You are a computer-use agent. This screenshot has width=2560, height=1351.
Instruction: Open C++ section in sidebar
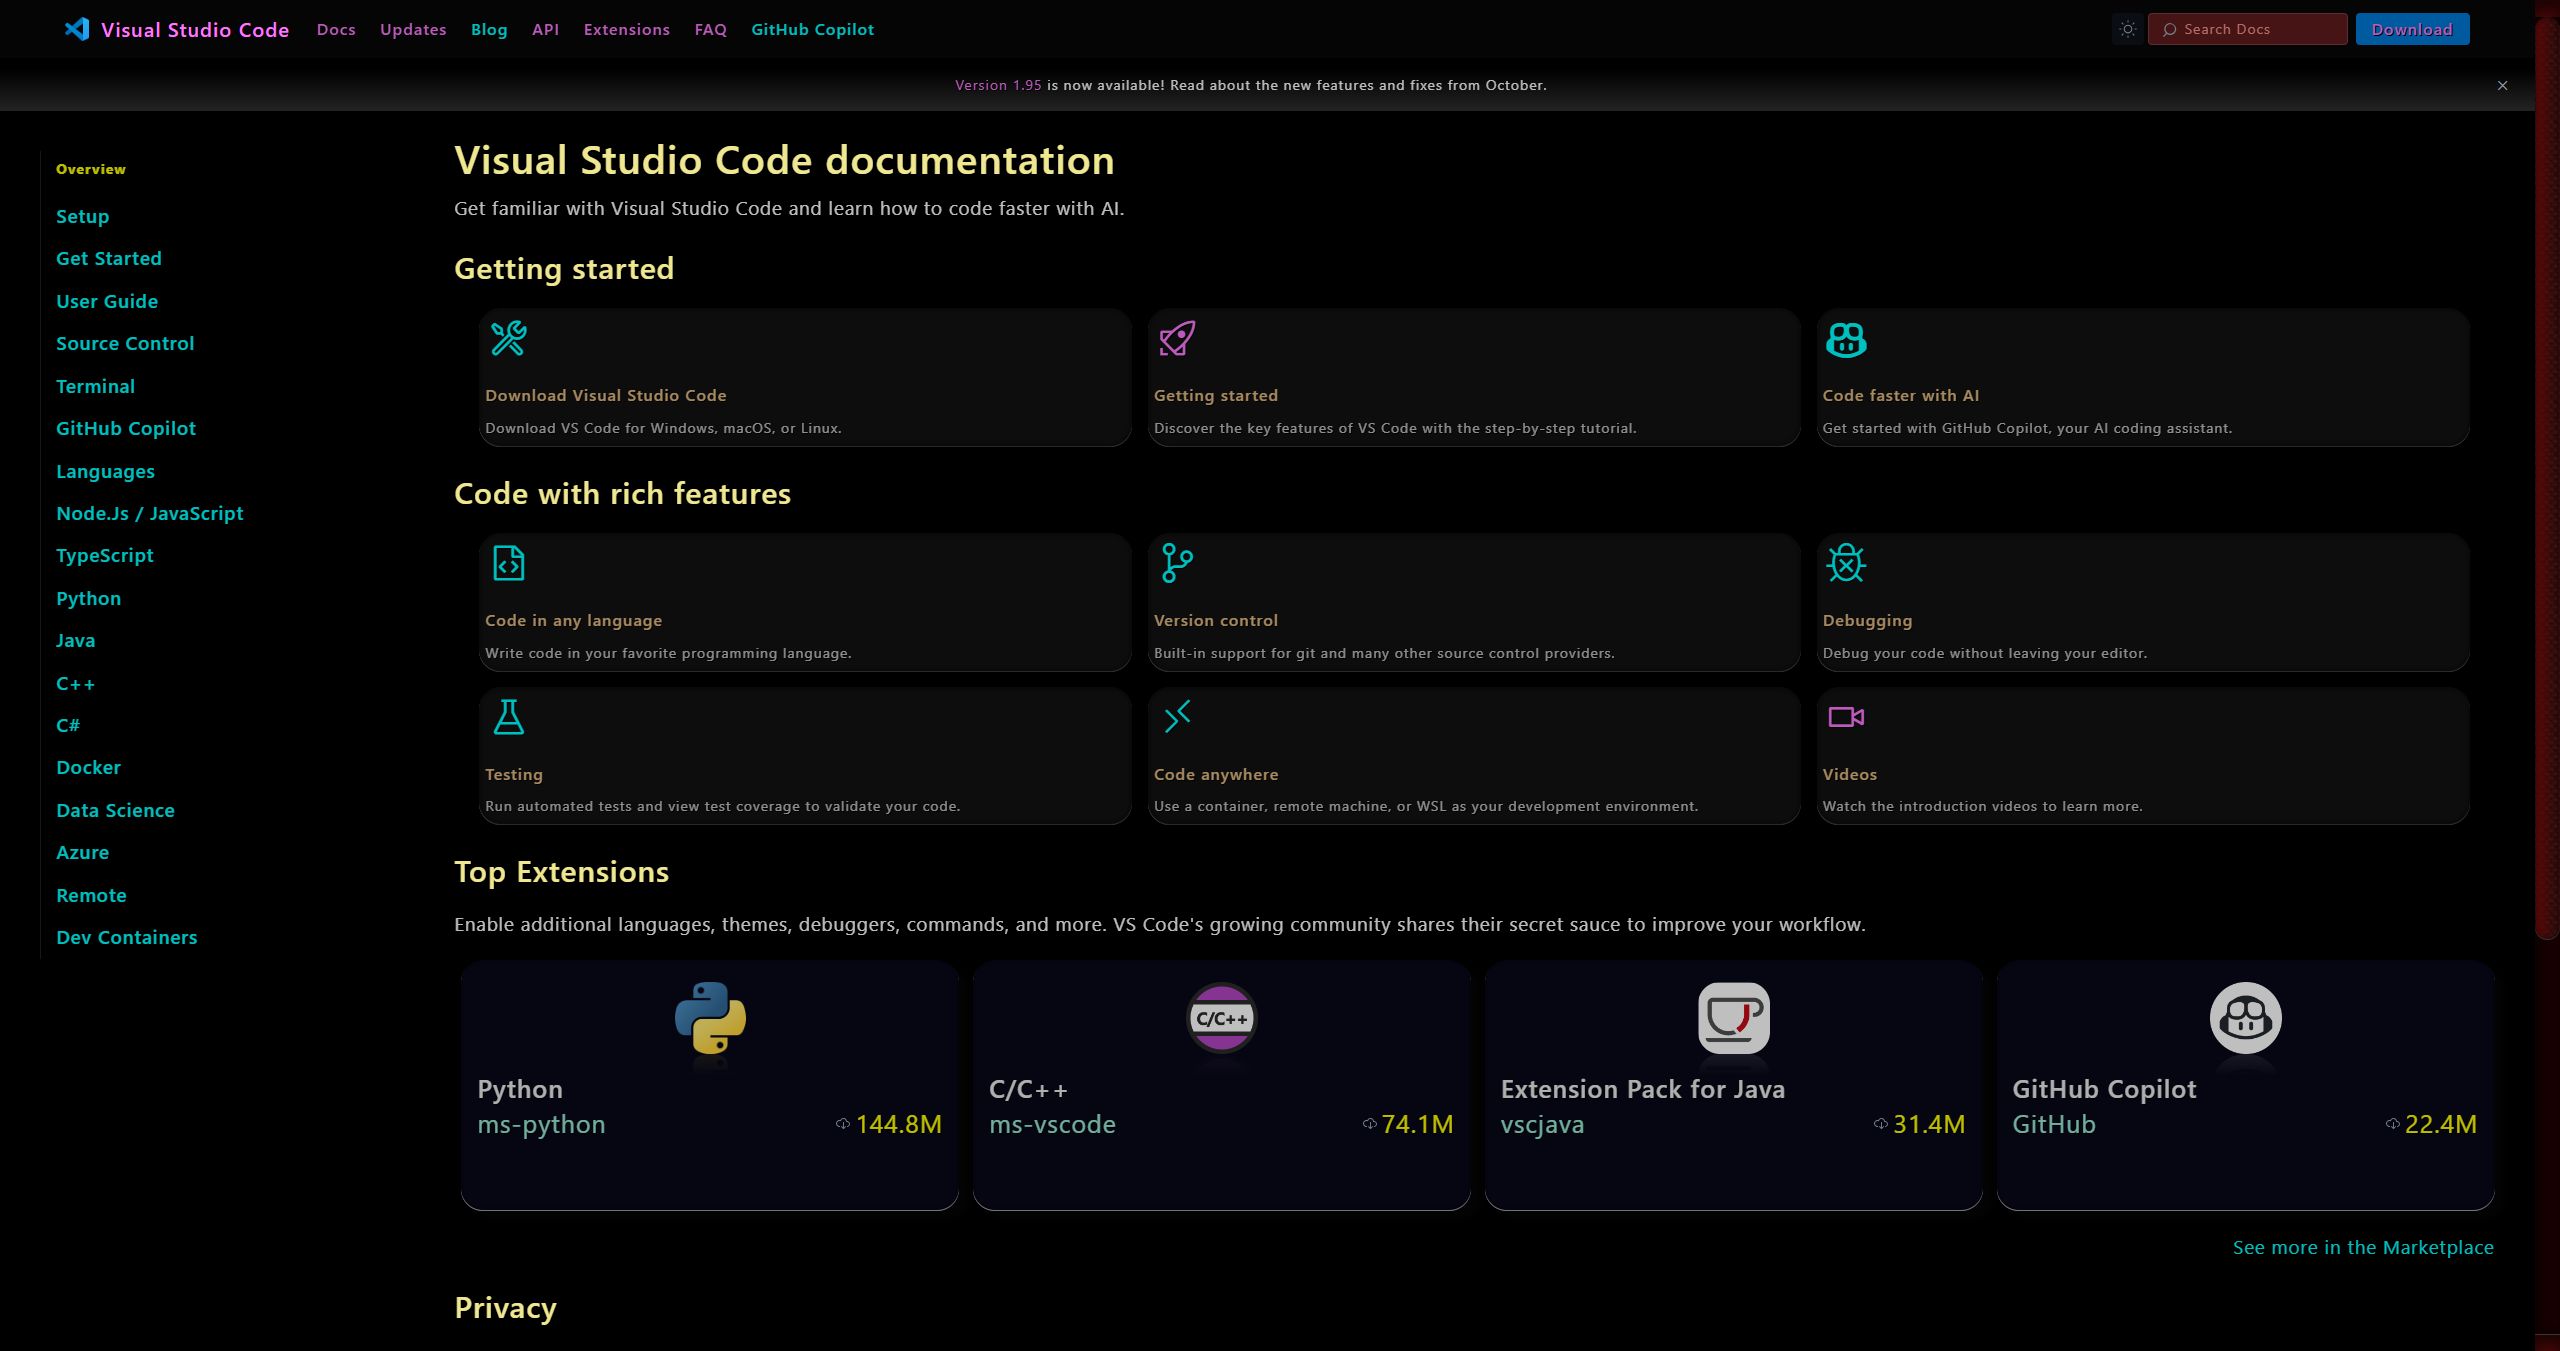[x=75, y=684]
